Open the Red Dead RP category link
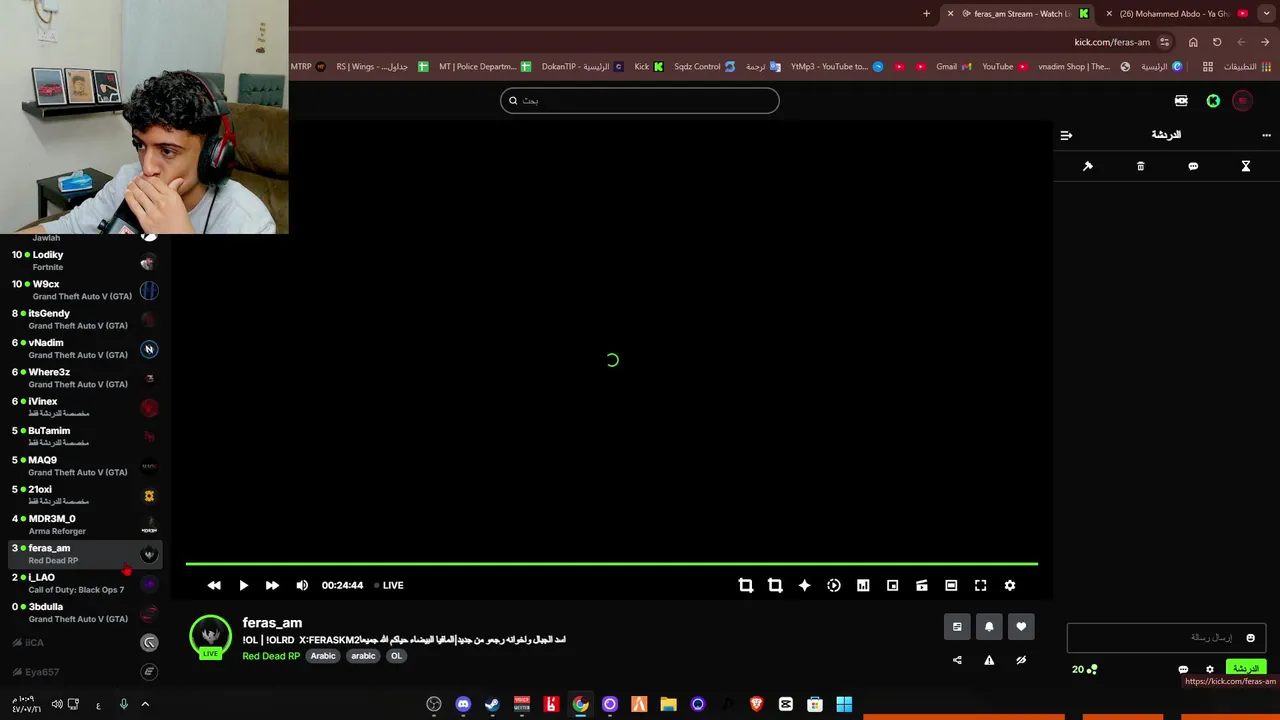Viewport: 1280px width, 720px height. (x=271, y=656)
